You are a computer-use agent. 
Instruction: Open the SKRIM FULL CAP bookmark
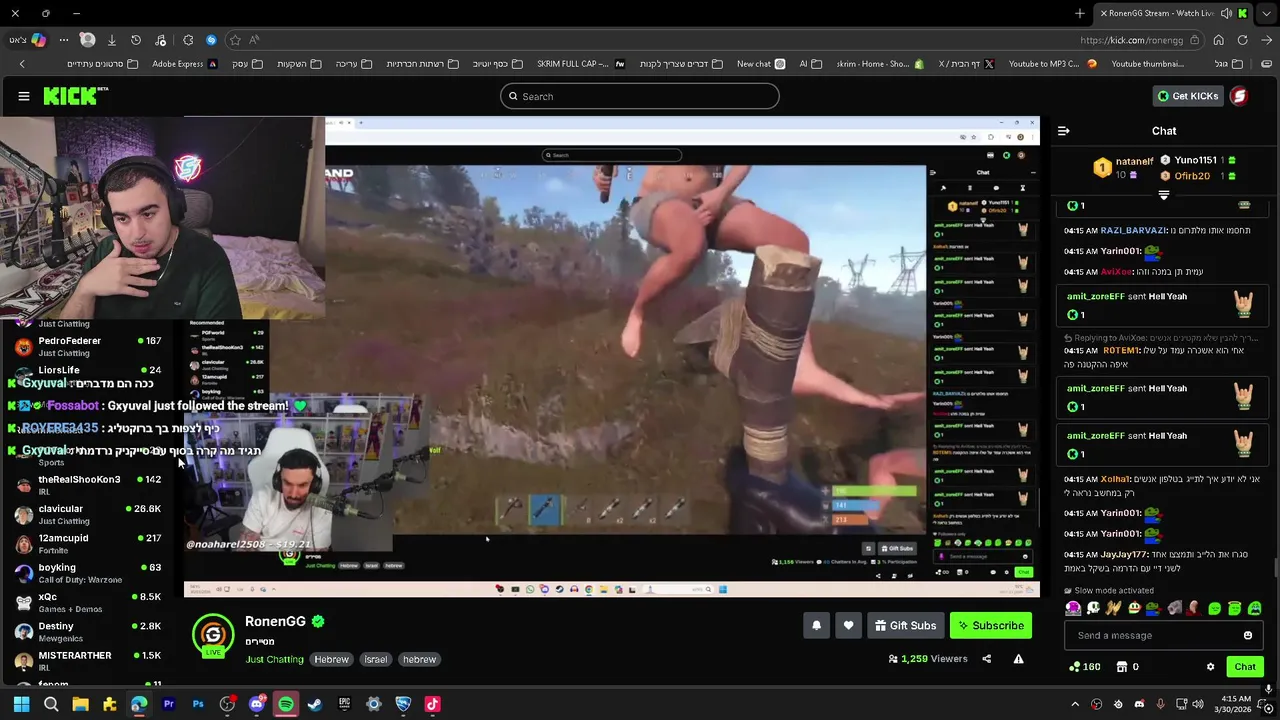coord(581,64)
